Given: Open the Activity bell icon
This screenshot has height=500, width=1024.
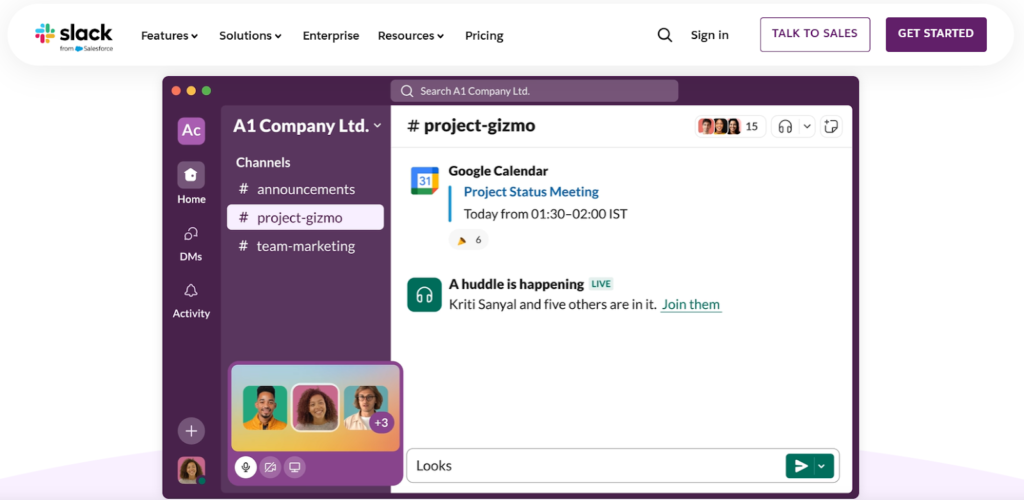Looking at the screenshot, I should click(191, 290).
